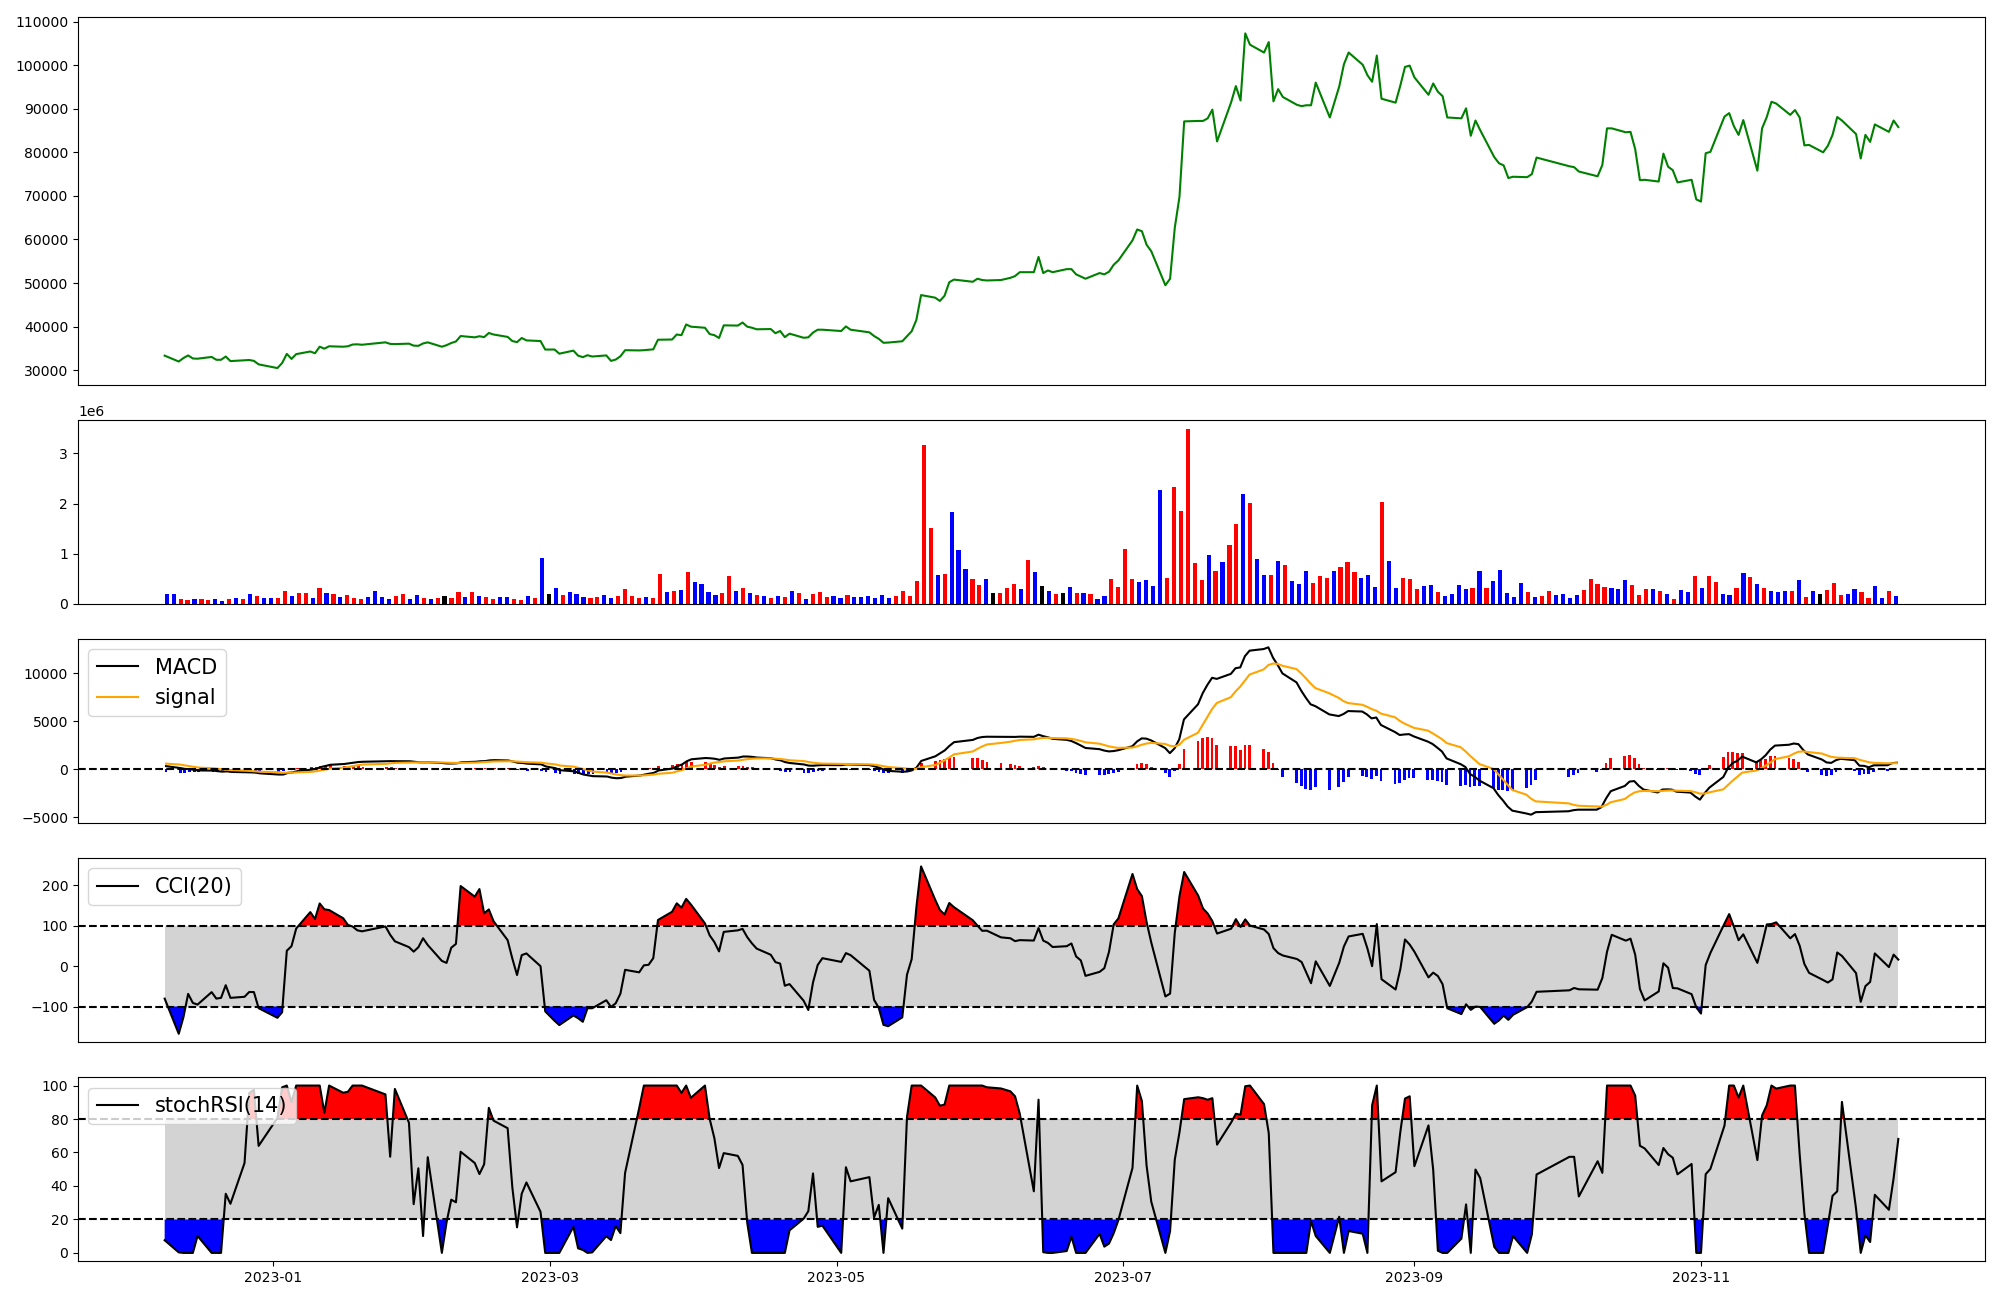The height and width of the screenshot is (1300, 2000).
Task: Click the -5000 MACD axis tick label
Action: point(46,818)
